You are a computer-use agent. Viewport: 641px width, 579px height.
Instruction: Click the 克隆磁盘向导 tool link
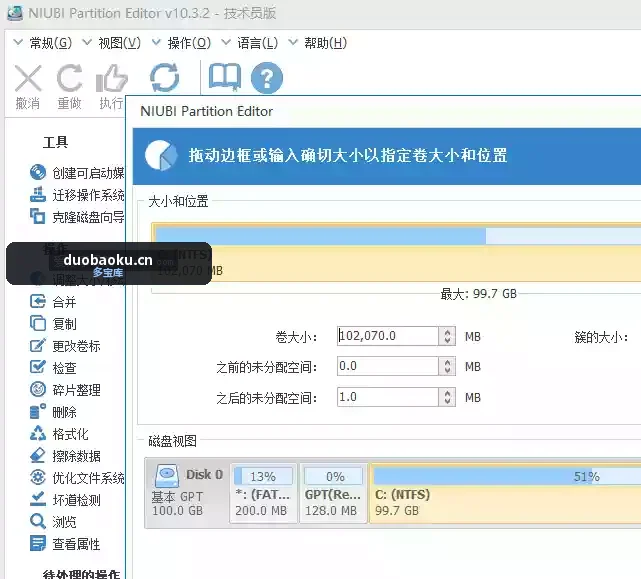(x=88, y=217)
